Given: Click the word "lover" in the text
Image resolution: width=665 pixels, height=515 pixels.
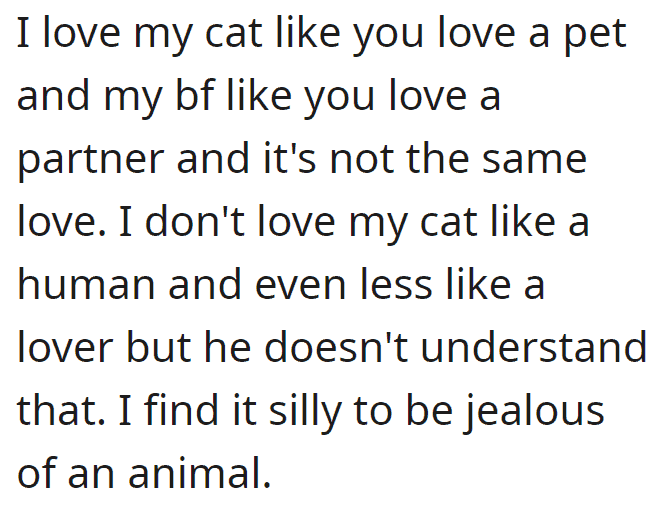Looking at the screenshot, I should (65, 347).
